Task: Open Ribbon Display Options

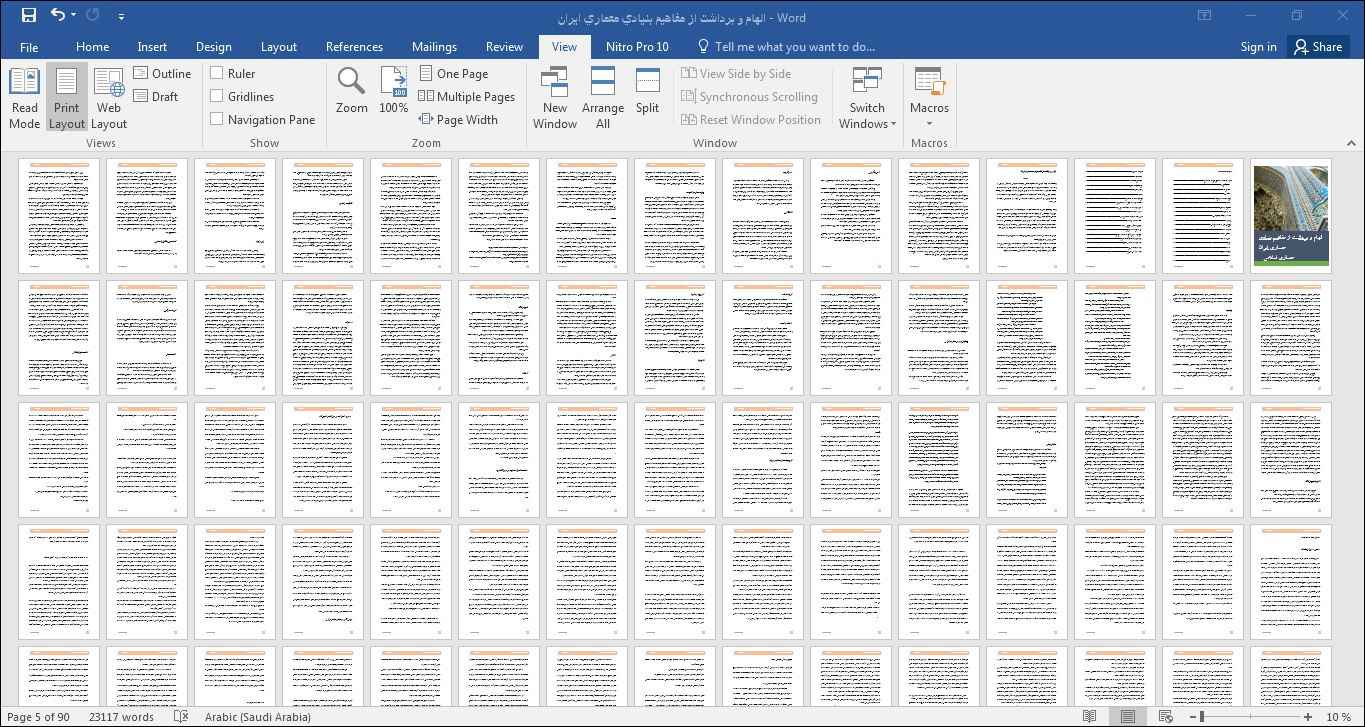Action: tap(1205, 15)
